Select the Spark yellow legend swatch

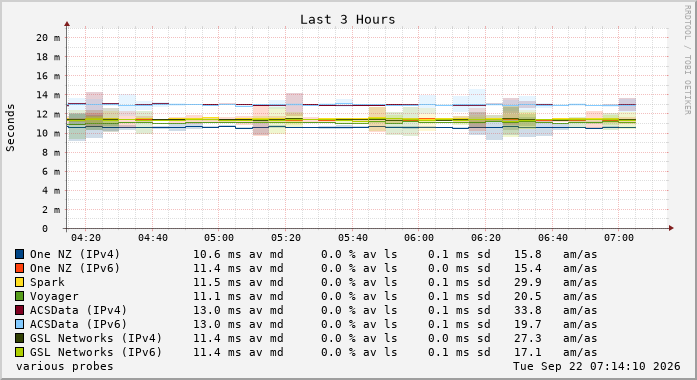20,282
